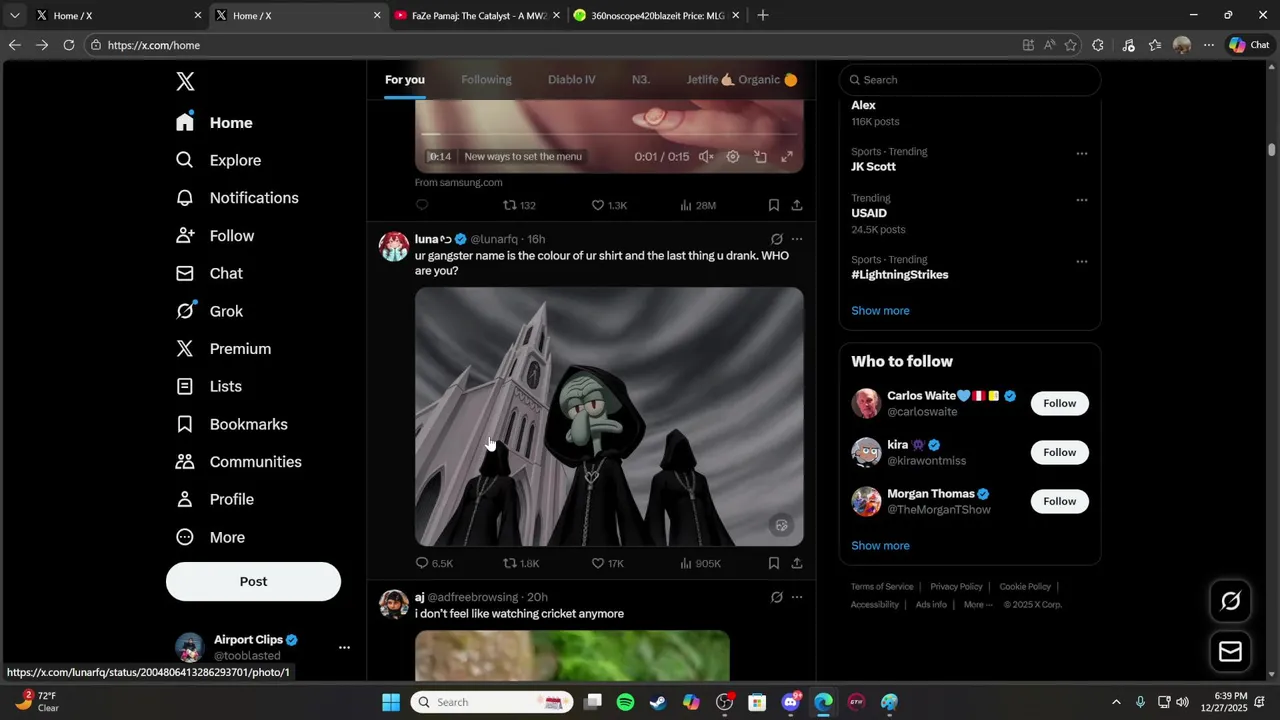Image resolution: width=1280 pixels, height=720 pixels.
Task: Bookmark the Samsung video post
Action: click(x=774, y=205)
